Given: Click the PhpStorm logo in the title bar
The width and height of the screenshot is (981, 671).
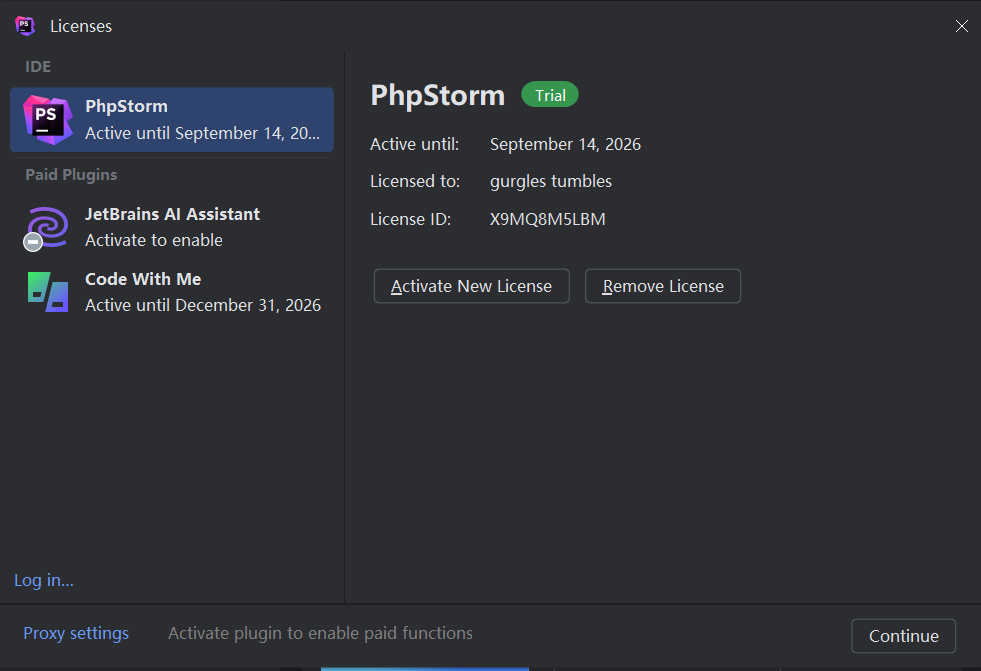Looking at the screenshot, I should point(25,26).
